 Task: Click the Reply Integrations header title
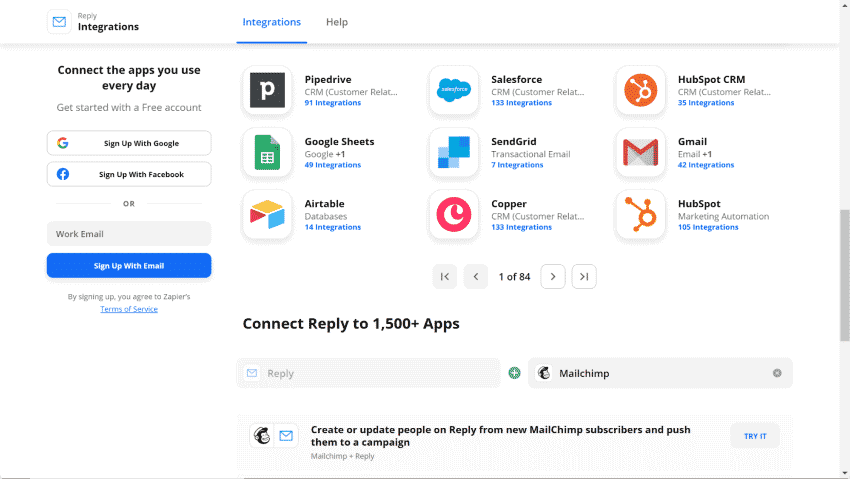point(108,27)
